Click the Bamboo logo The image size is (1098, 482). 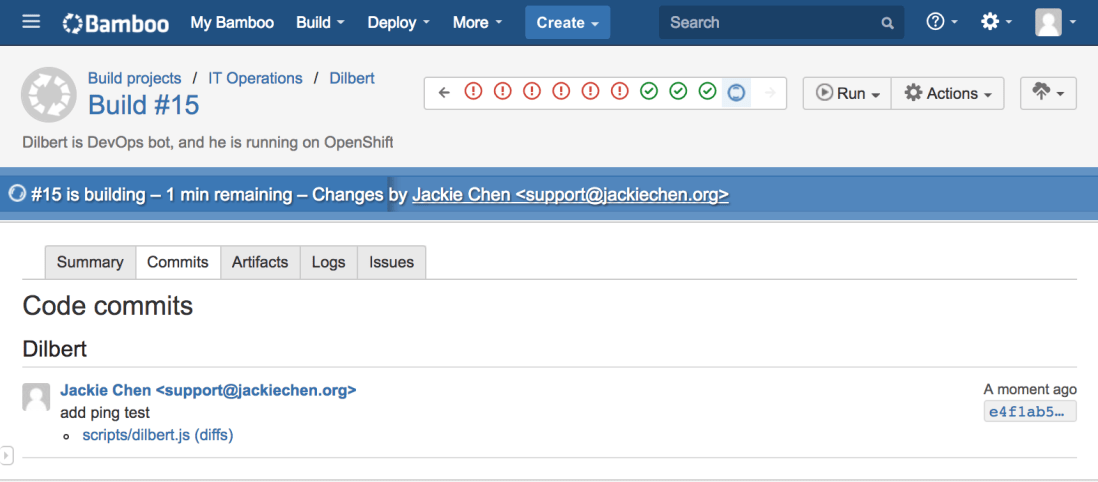pos(116,23)
